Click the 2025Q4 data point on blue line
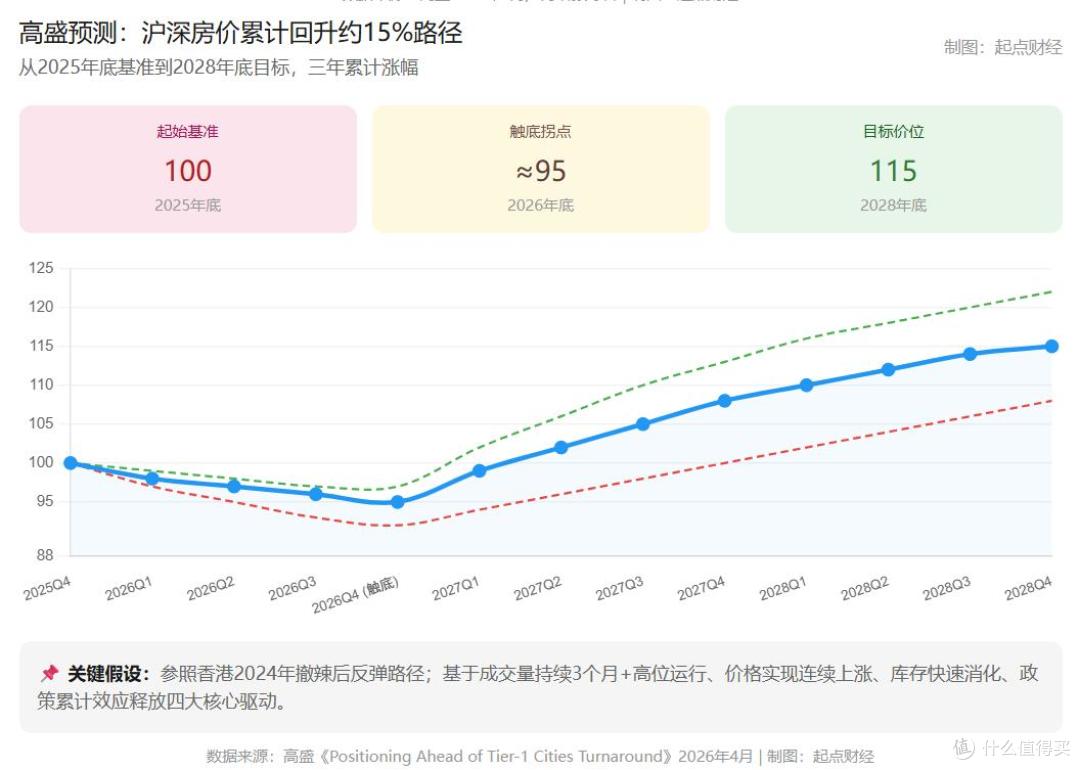This screenshot has height=770, width=1080. [x=70, y=463]
